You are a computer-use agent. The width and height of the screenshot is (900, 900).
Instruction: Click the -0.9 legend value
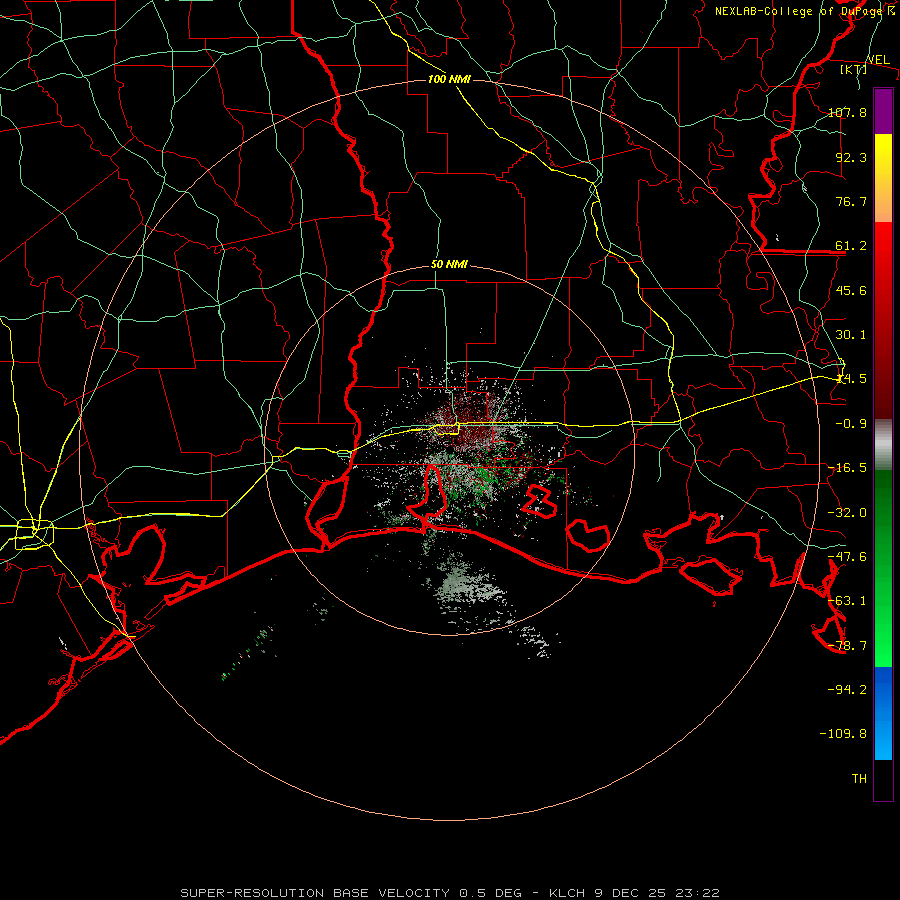[851, 424]
